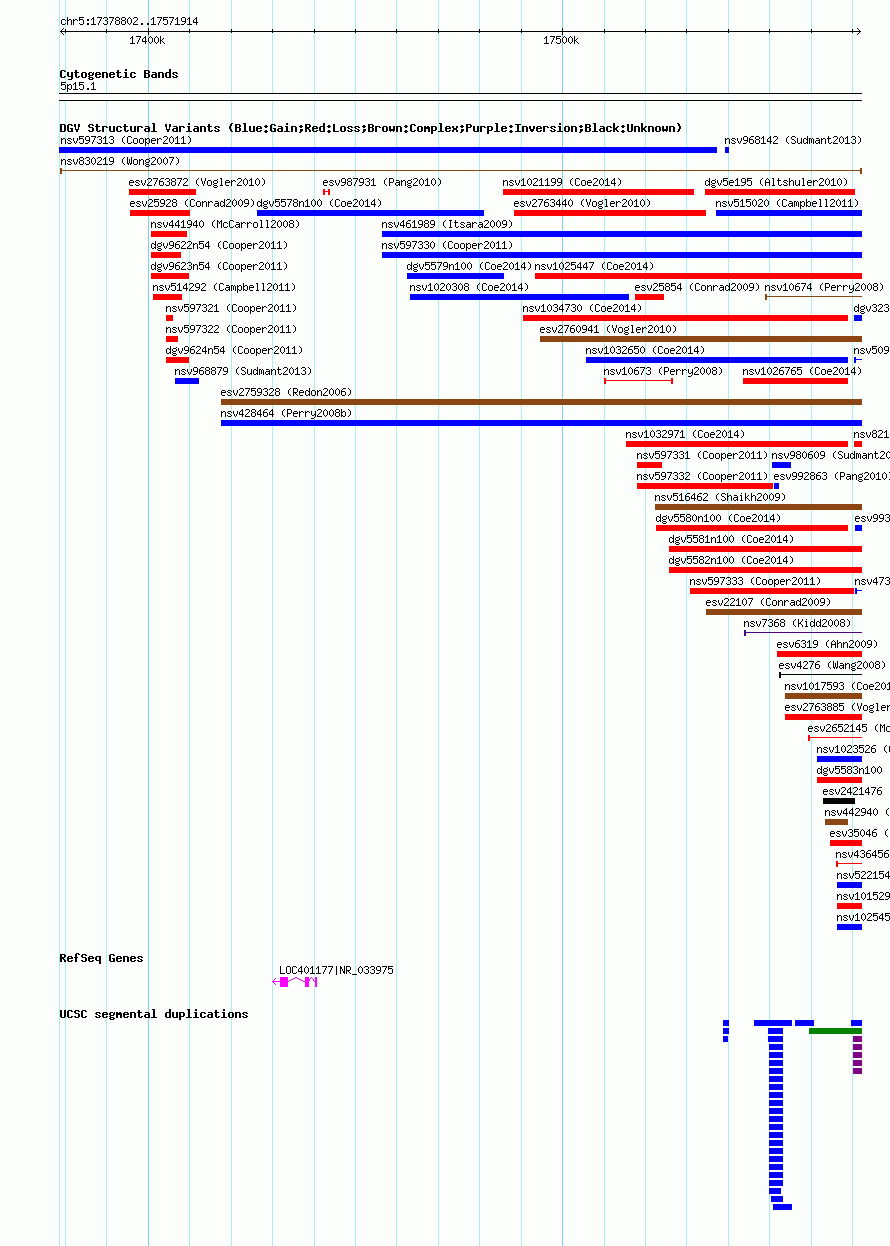Open esv987931 (Pang2010) variant

pos(326,192)
